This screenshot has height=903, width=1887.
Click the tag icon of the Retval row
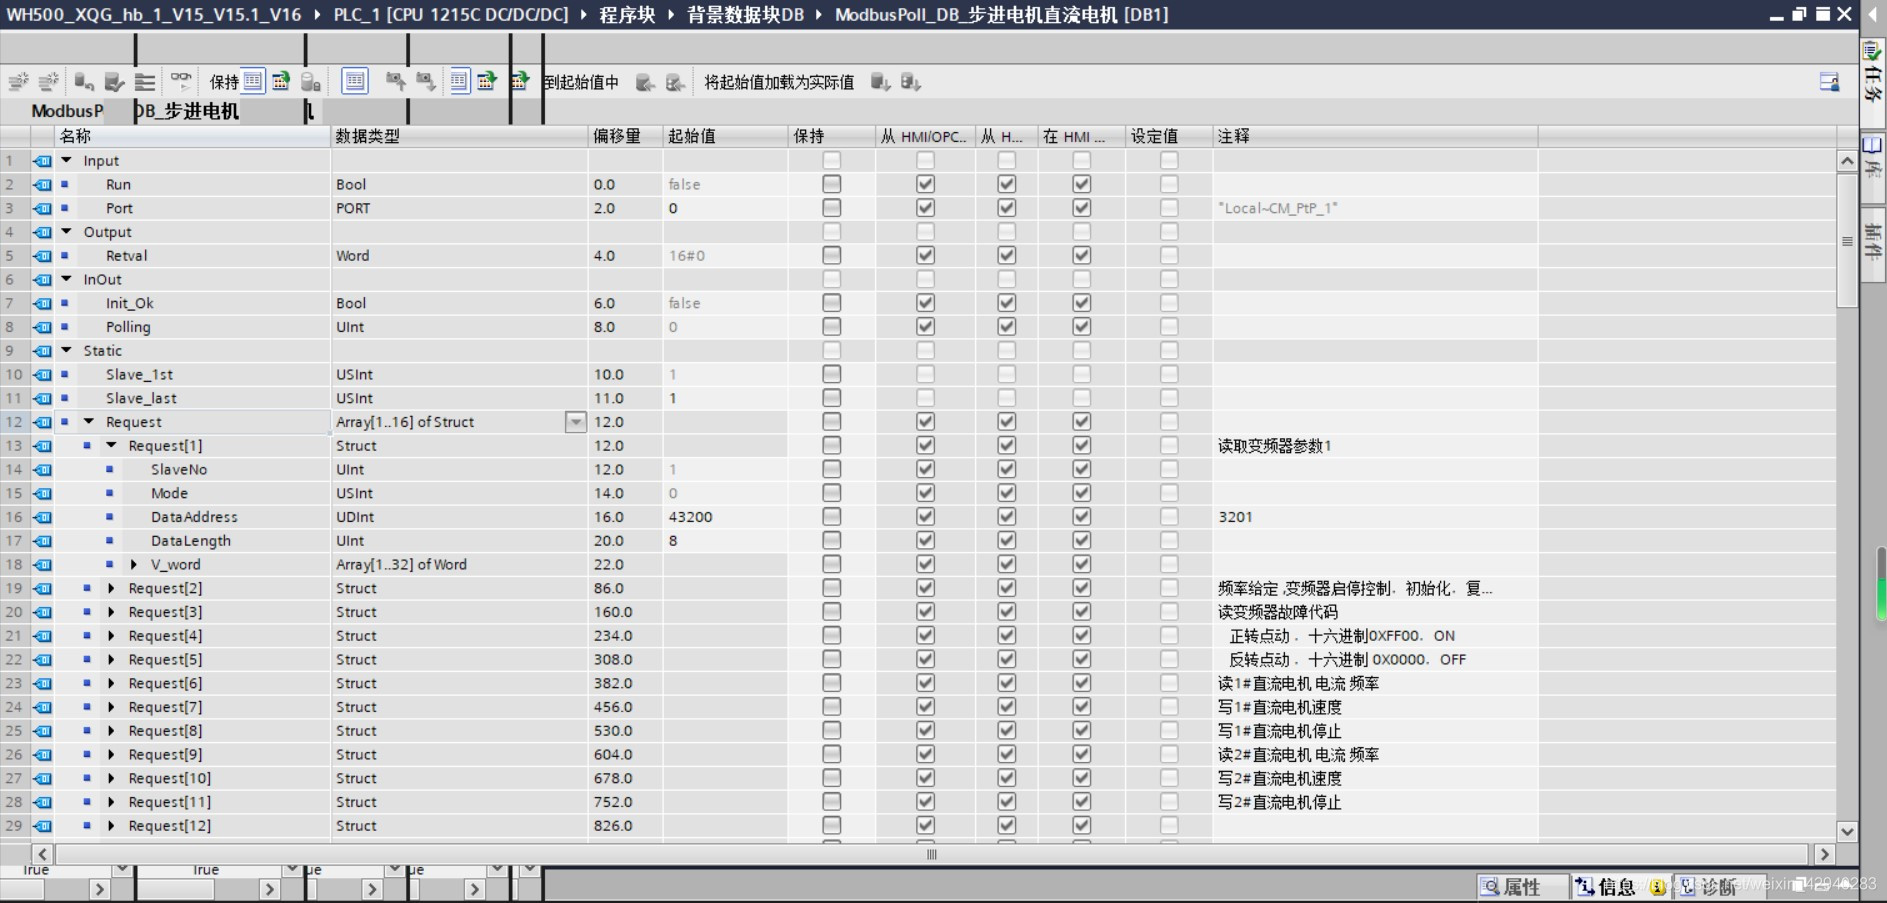pyautogui.click(x=42, y=256)
